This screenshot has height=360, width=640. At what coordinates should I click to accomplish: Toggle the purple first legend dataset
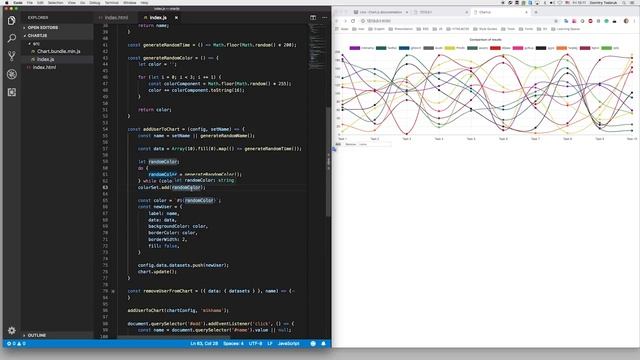(x=355, y=48)
